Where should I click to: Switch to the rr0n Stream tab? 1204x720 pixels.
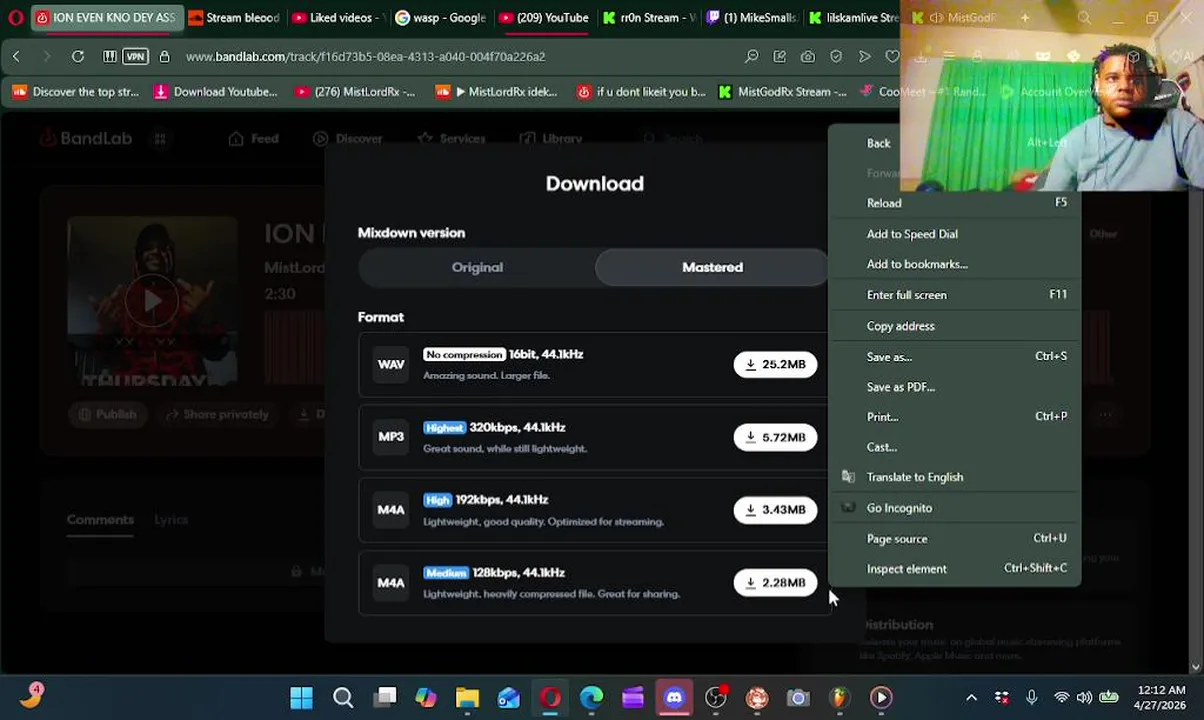point(648,17)
